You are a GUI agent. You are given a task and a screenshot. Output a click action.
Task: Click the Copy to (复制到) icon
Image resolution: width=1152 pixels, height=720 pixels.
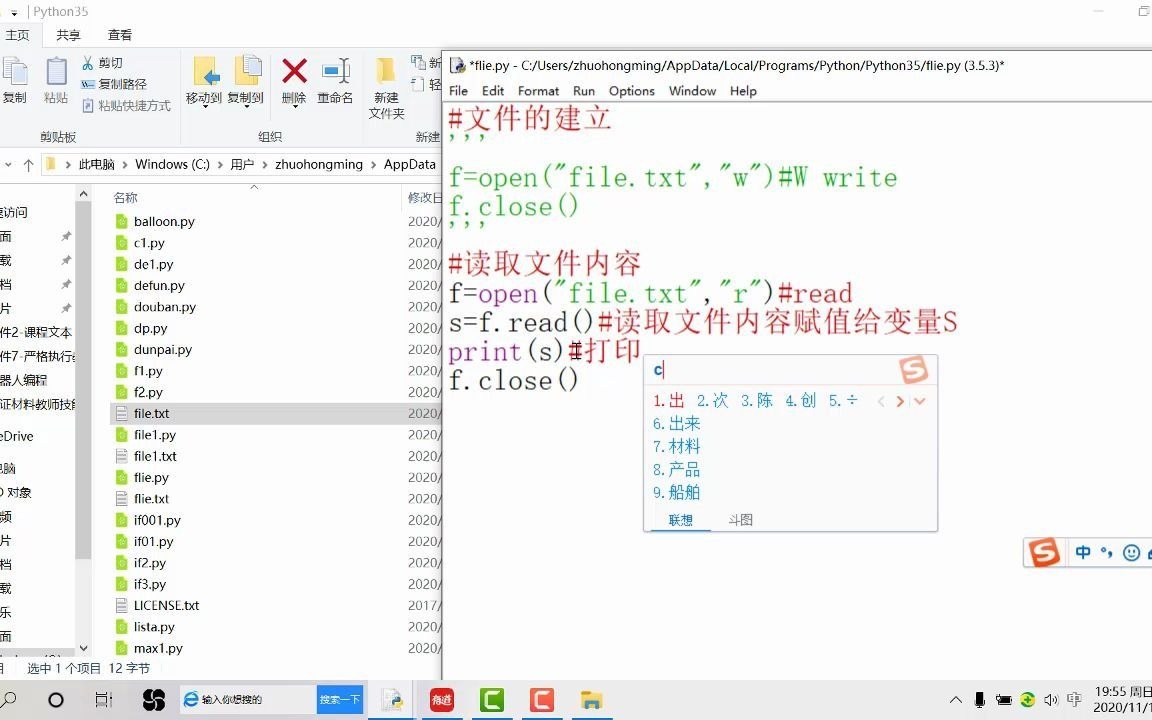pos(246,72)
